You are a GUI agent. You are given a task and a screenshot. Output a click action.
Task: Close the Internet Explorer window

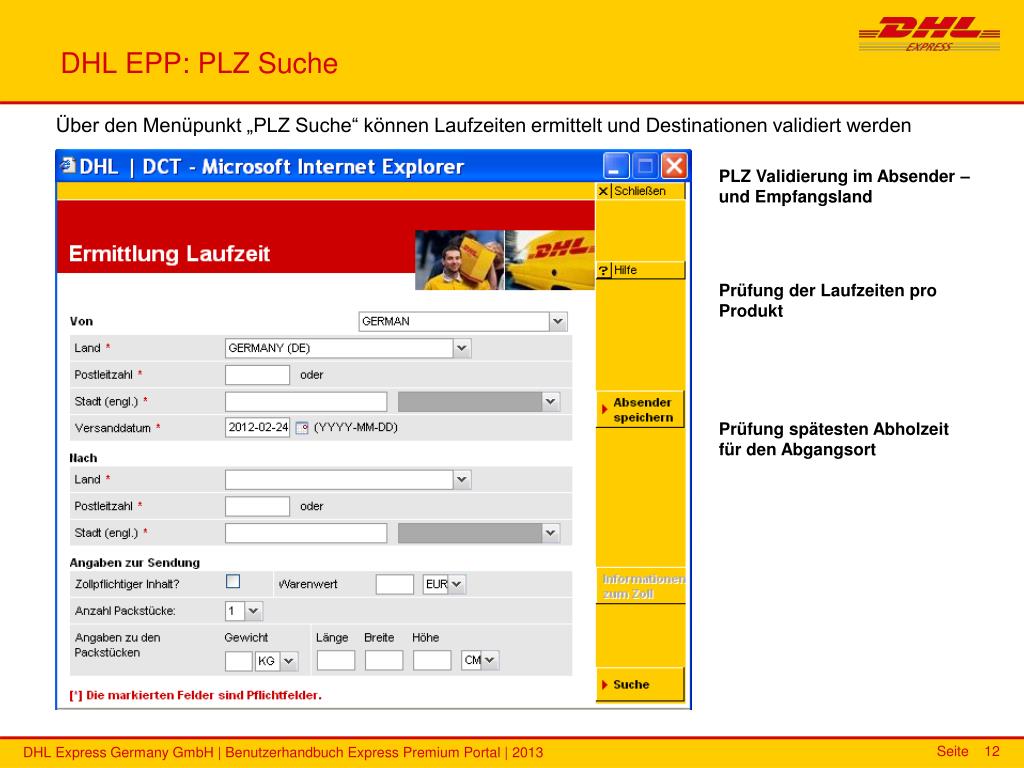(x=675, y=166)
